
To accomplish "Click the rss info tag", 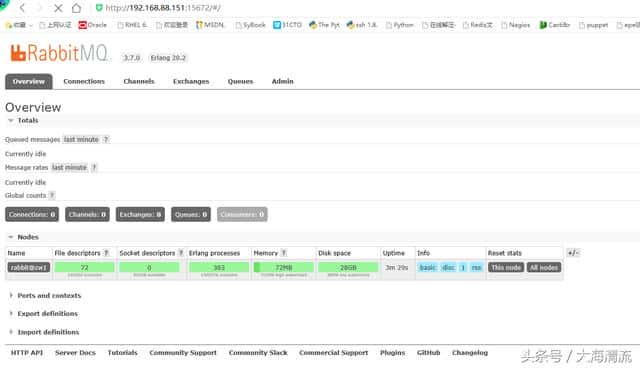I will coord(476,268).
